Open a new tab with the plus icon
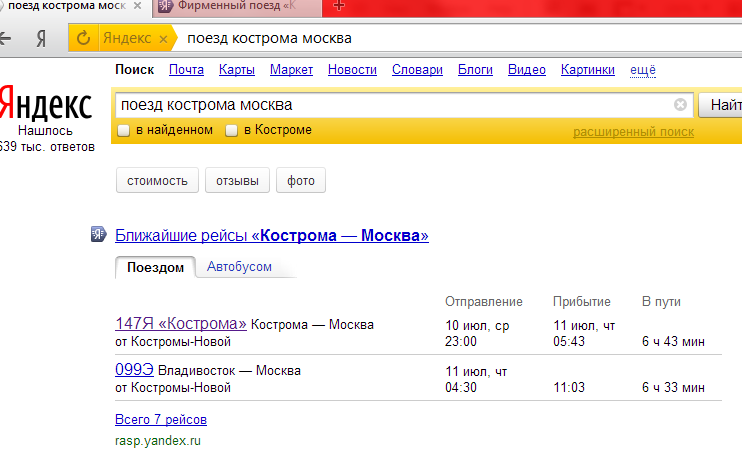Screen dimensions: 742x454 (339, 6)
